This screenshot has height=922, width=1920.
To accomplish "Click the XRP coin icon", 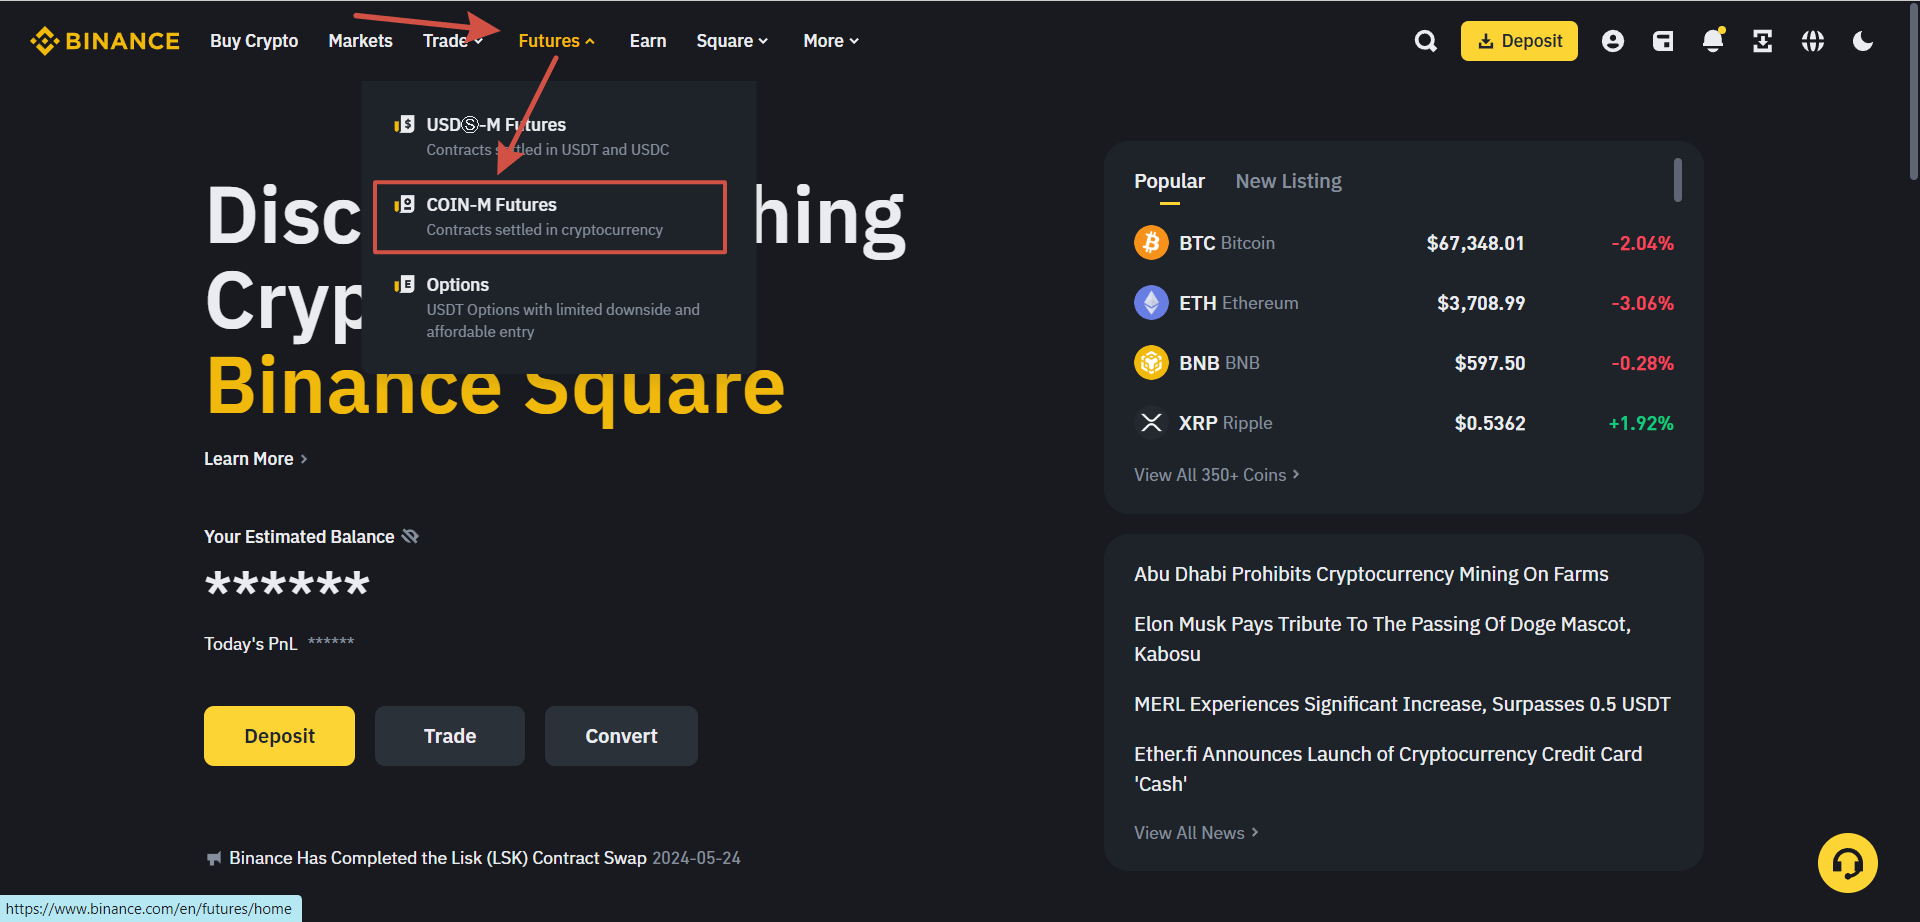I will [x=1151, y=423].
